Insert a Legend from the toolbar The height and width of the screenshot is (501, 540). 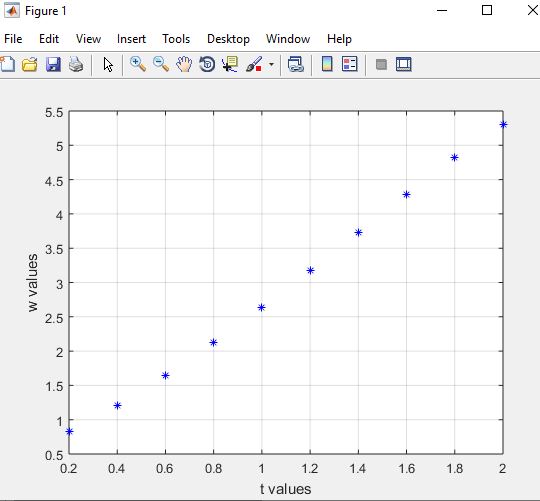point(350,64)
